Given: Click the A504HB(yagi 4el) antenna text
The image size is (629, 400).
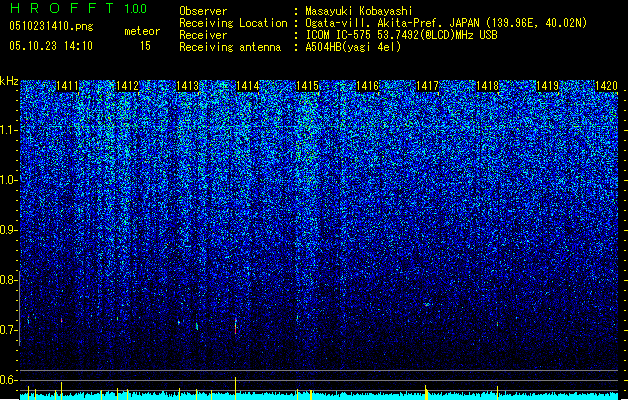Looking at the screenshot, I should click(x=353, y=47).
